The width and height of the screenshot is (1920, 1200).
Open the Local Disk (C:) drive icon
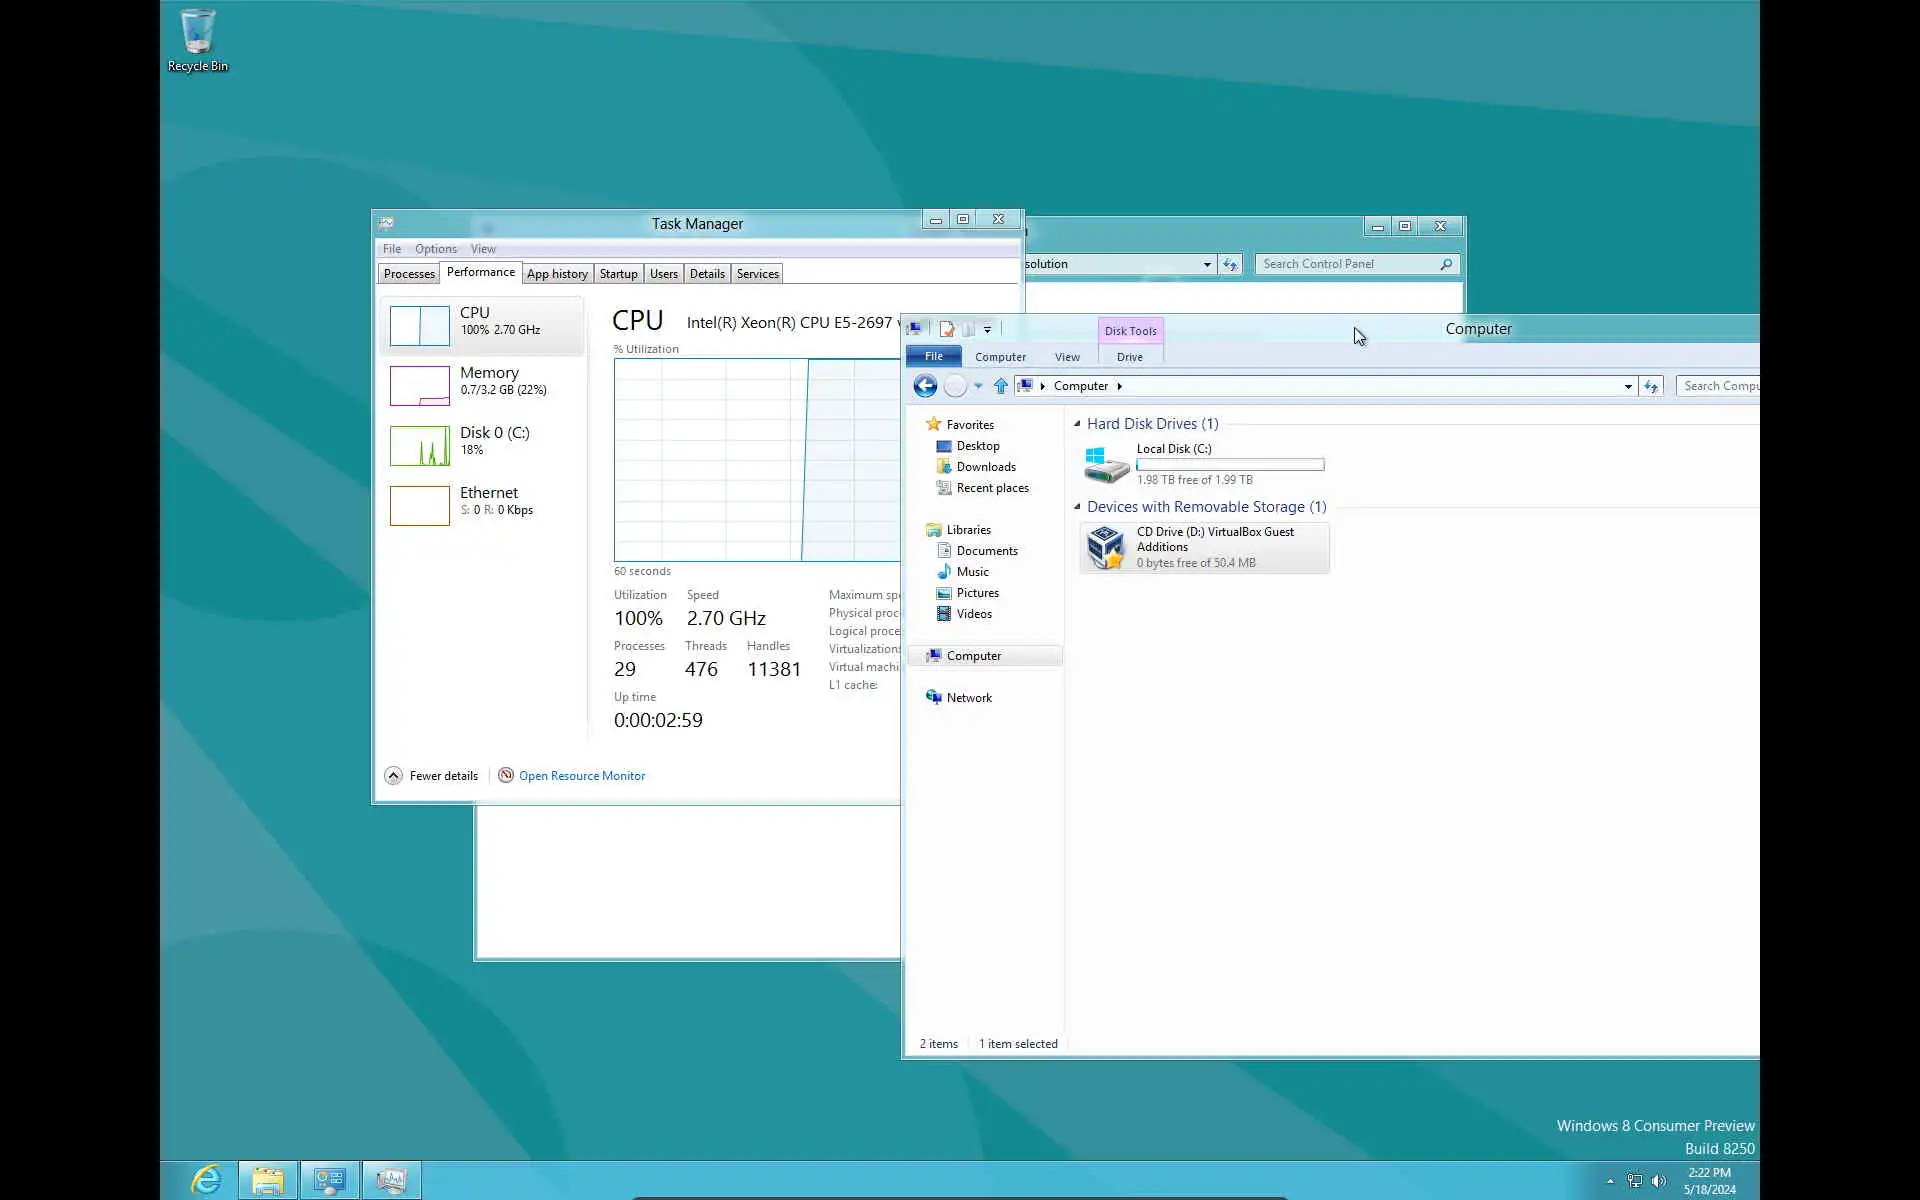(1106, 465)
